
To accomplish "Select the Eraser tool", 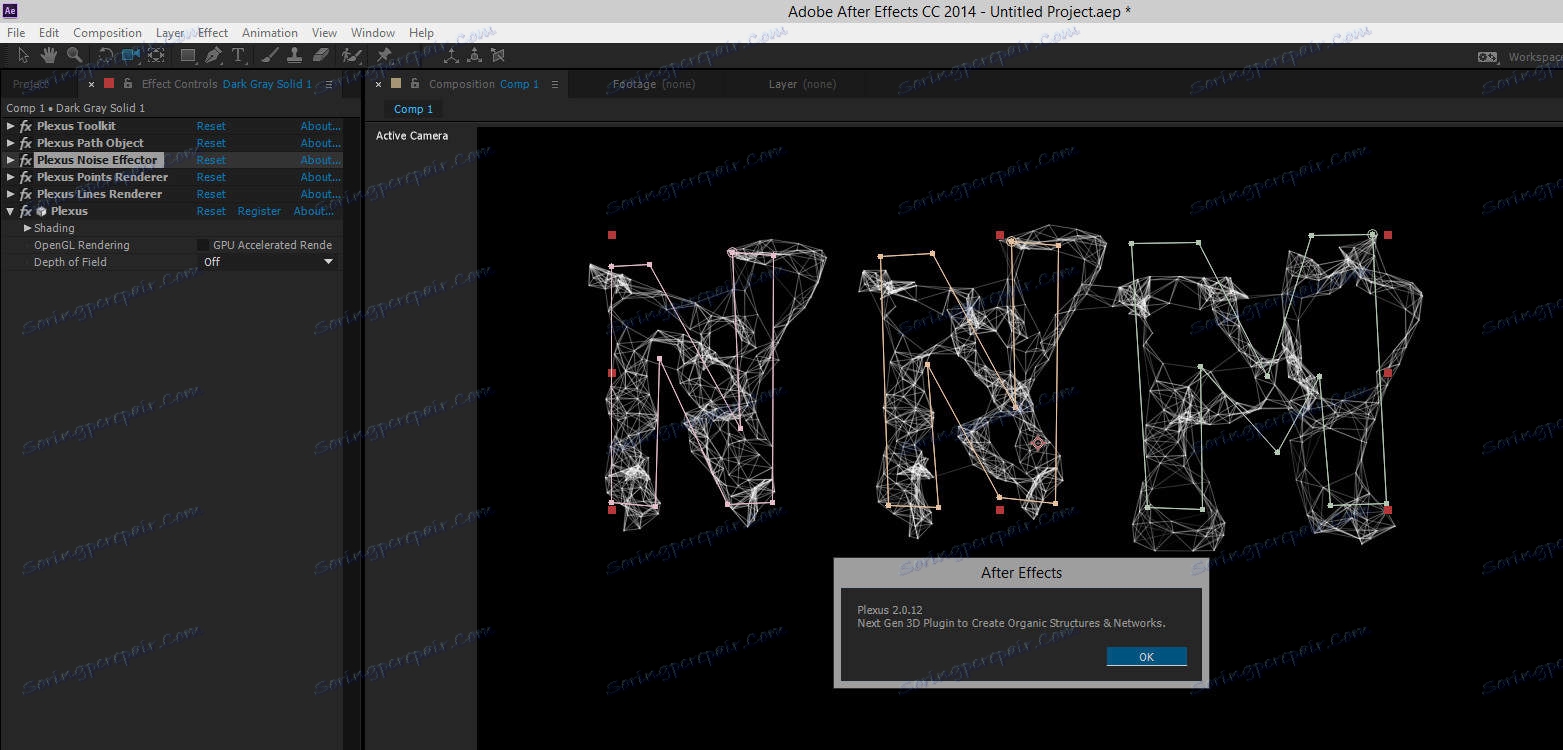I will click(x=320, y=56).
